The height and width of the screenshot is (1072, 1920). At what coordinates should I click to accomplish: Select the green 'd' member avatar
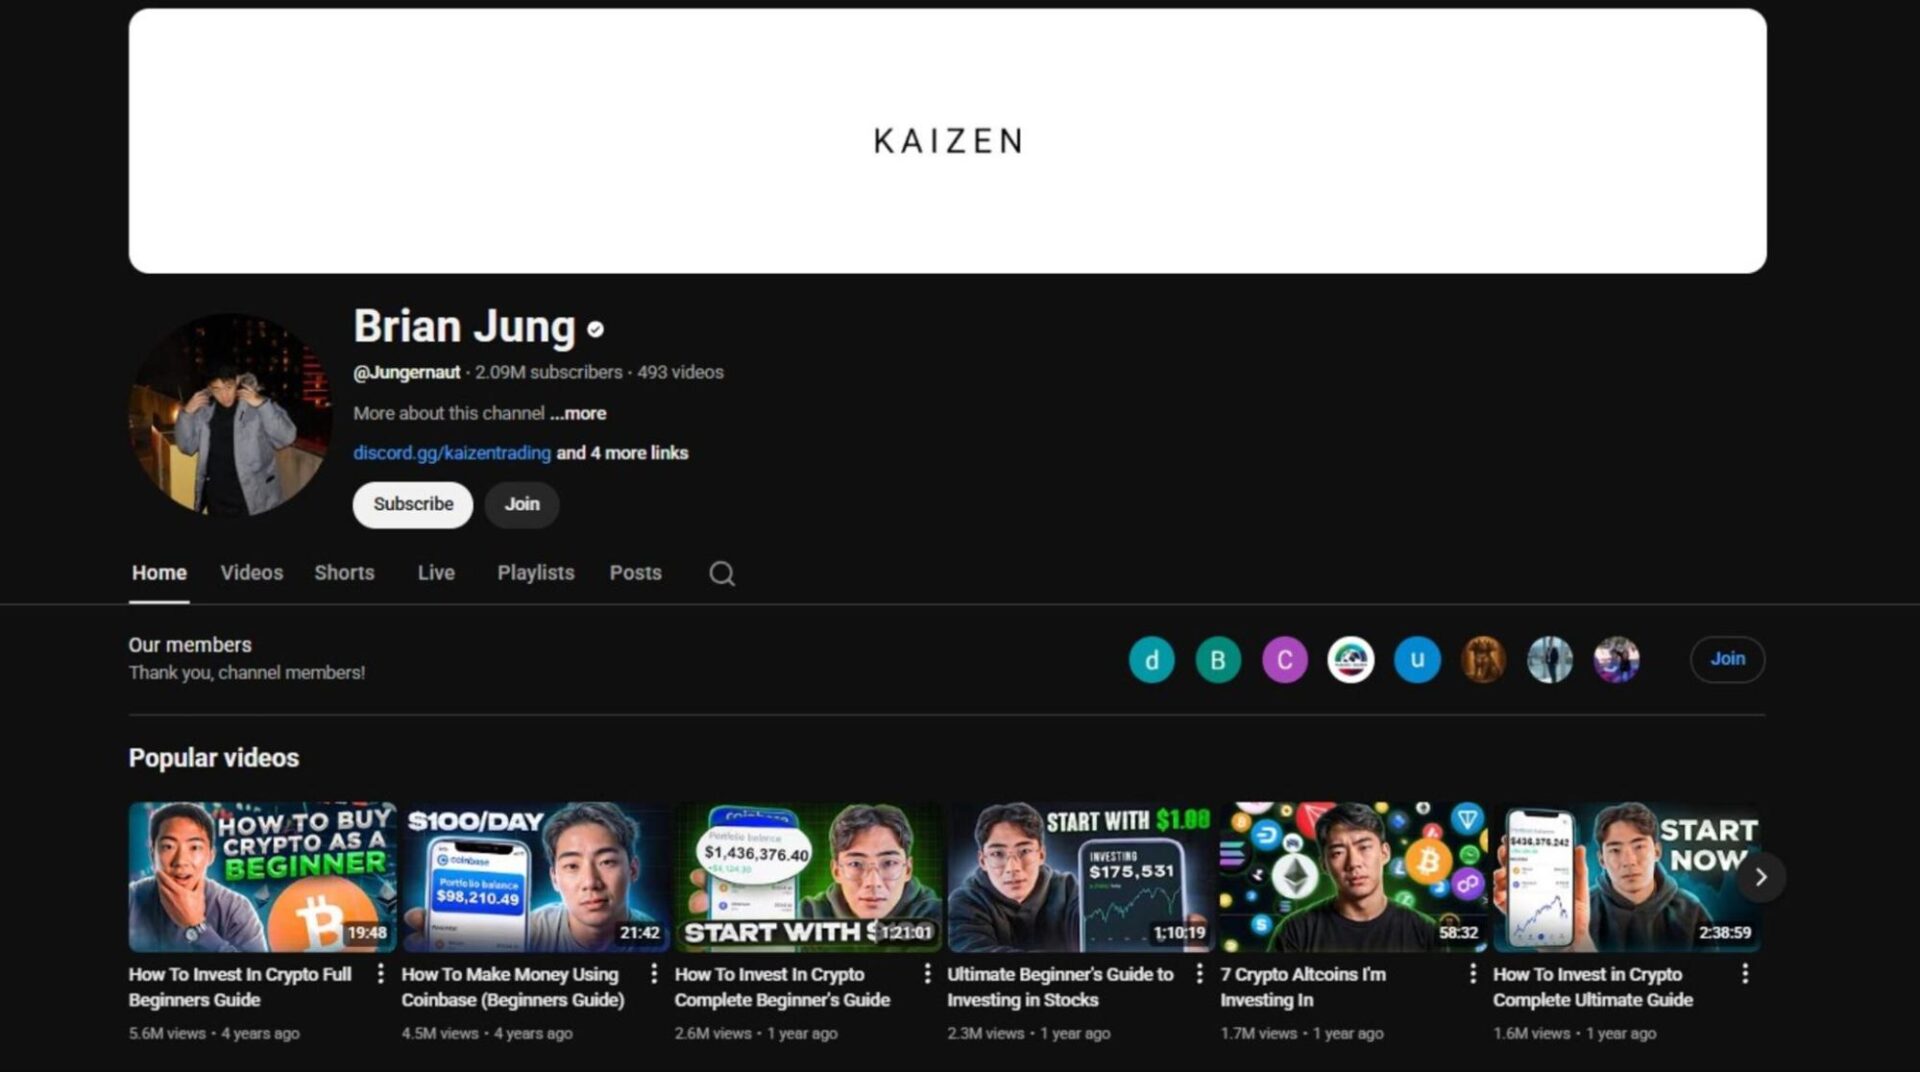click(1151, 659)
